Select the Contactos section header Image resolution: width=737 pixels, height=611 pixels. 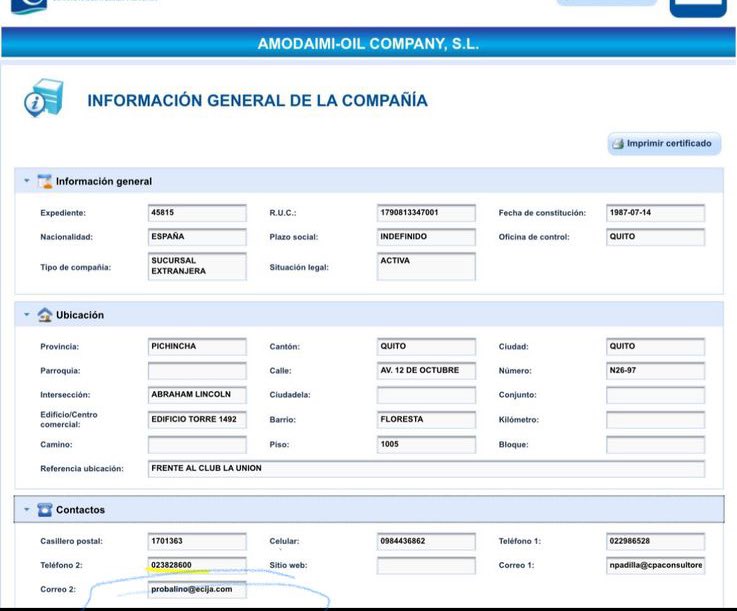pos(369,509)
